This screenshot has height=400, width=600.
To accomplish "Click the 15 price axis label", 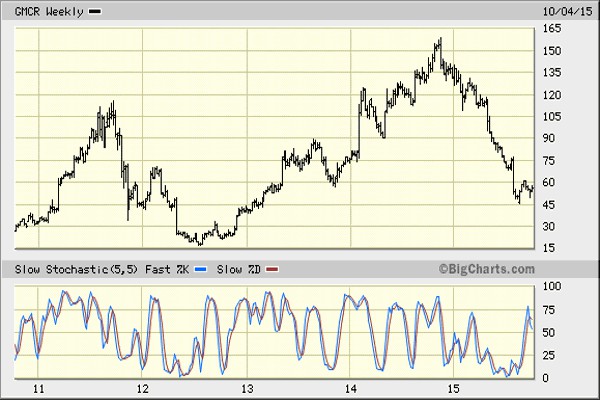I will click(549, 248).
